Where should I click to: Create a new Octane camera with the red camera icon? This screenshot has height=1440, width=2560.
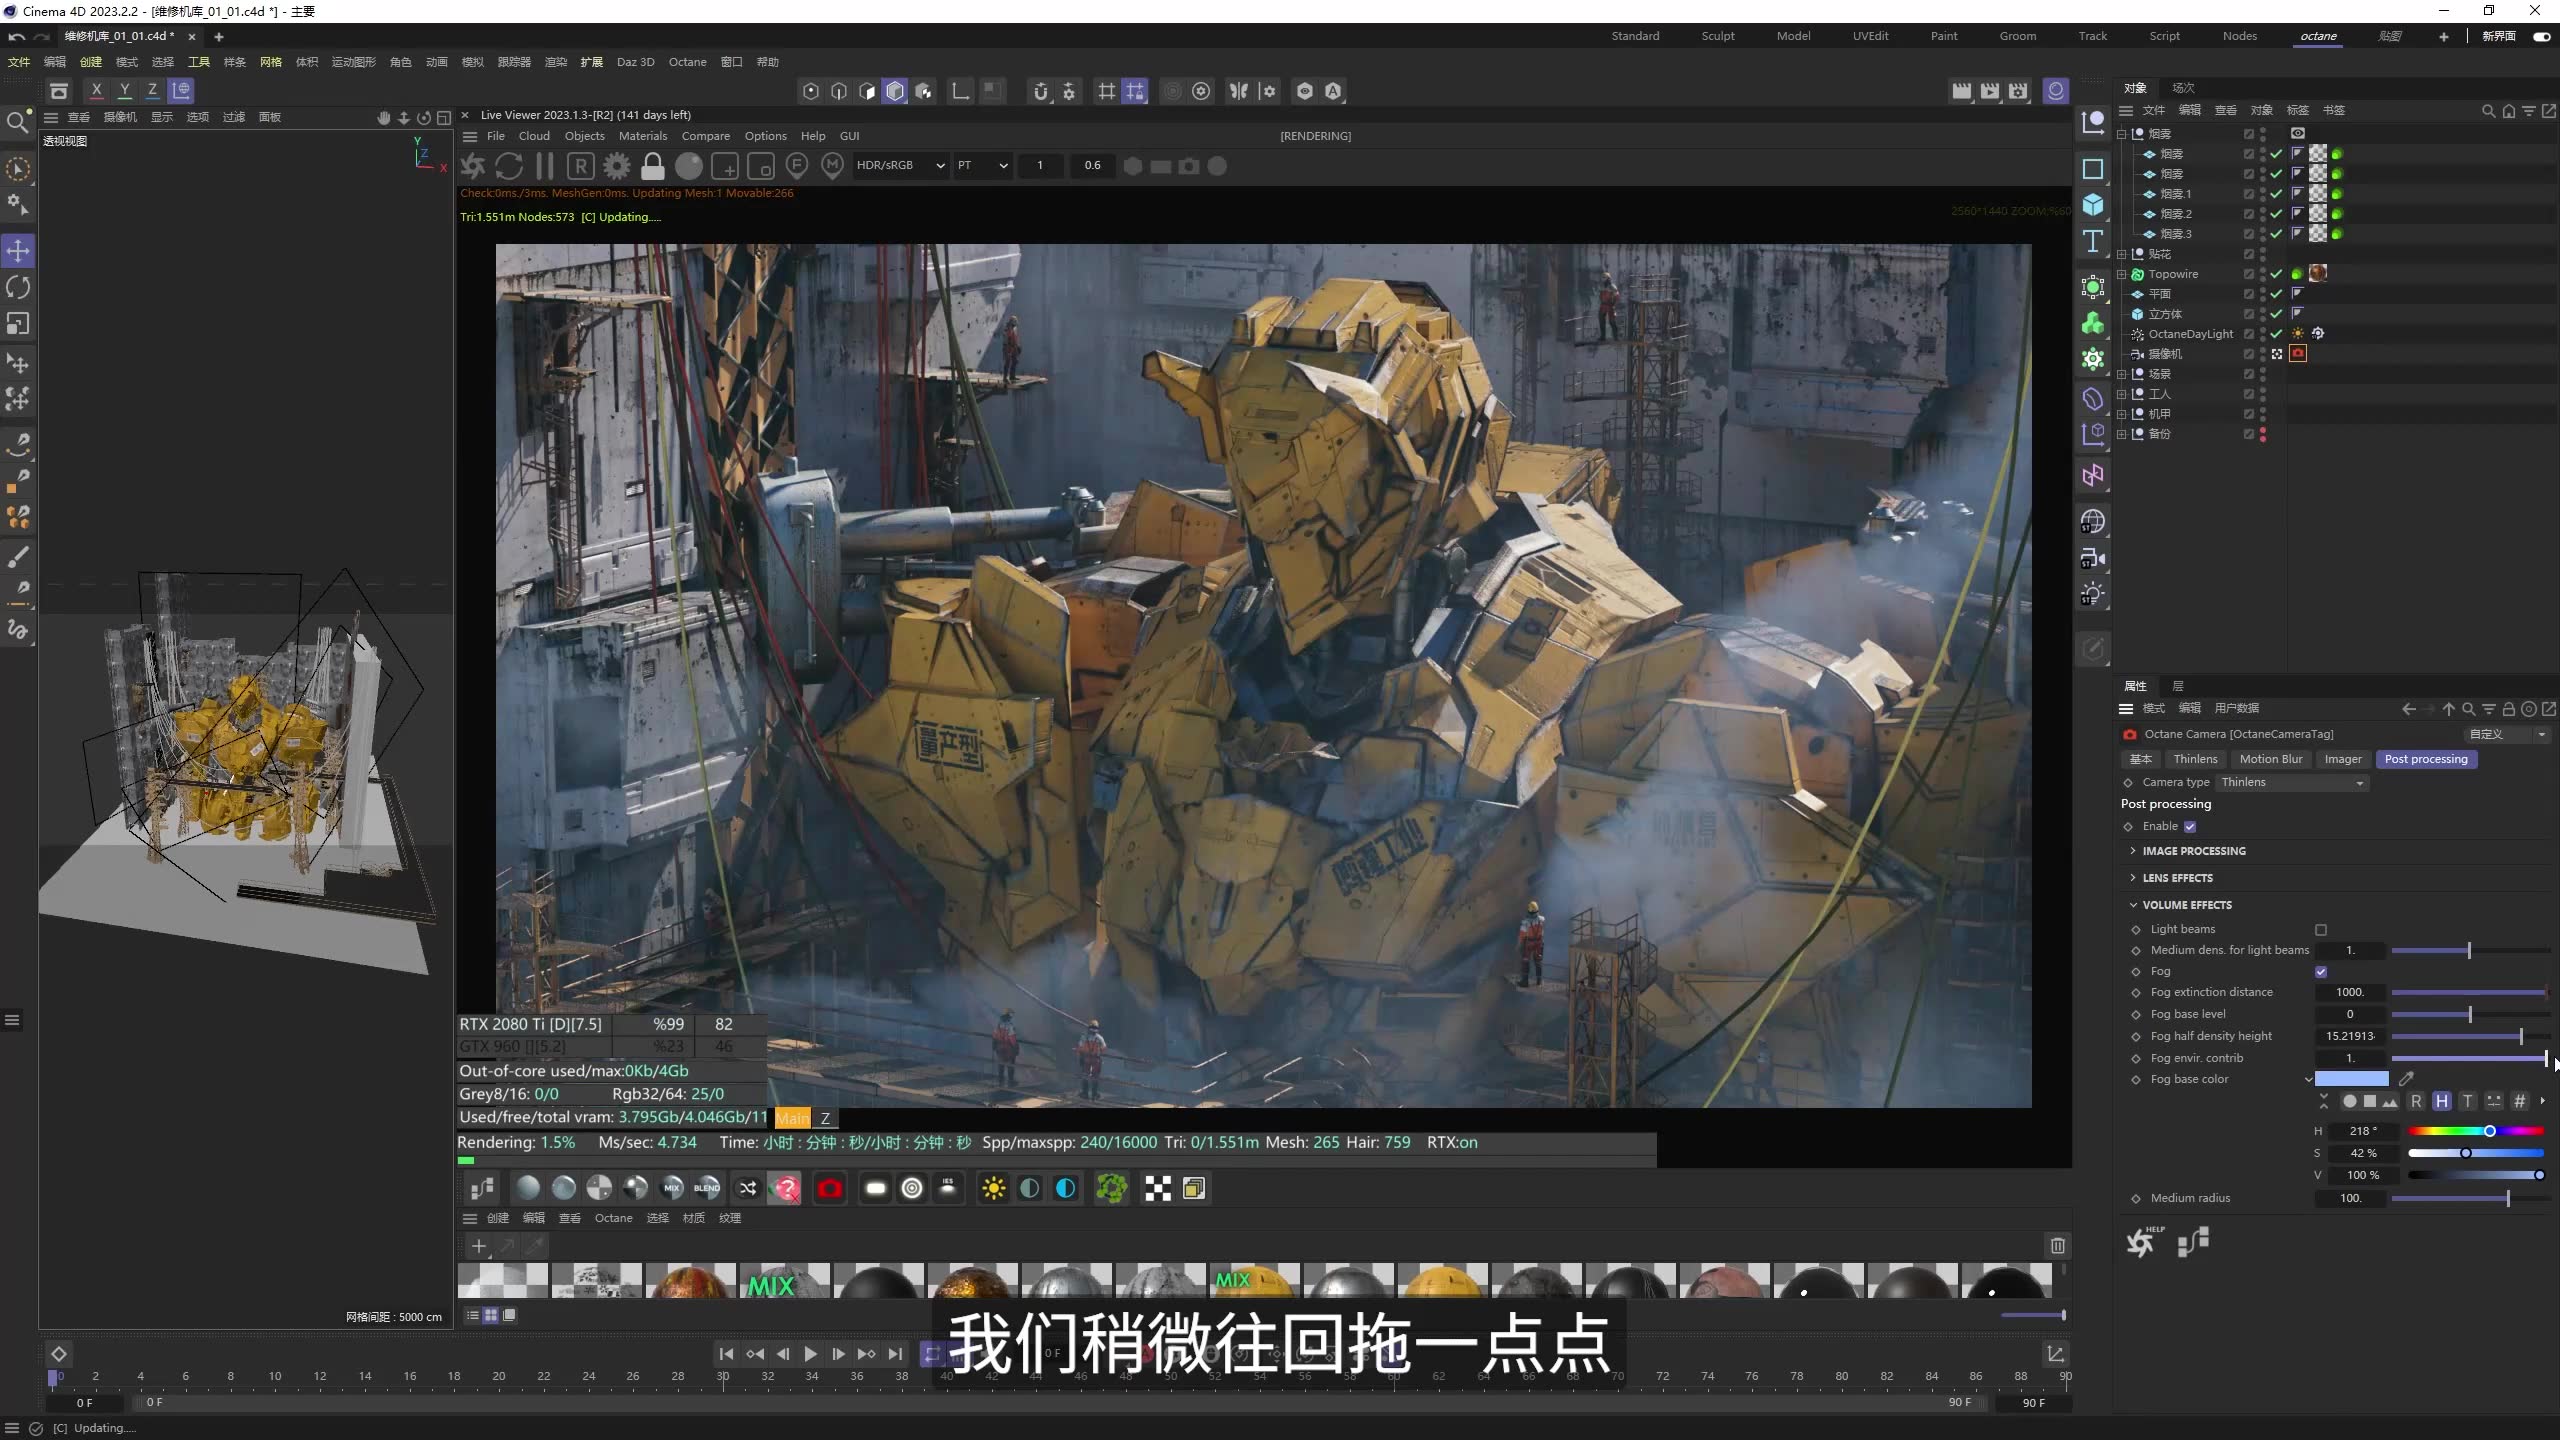click(830, 1188)
